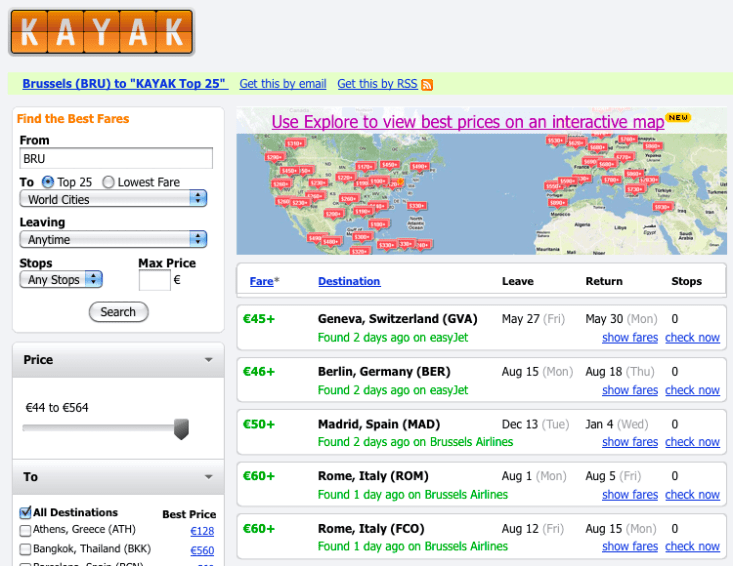Collapse the To destinations panel arrow
Screen dimensions: 733x566
coord(208,478)
